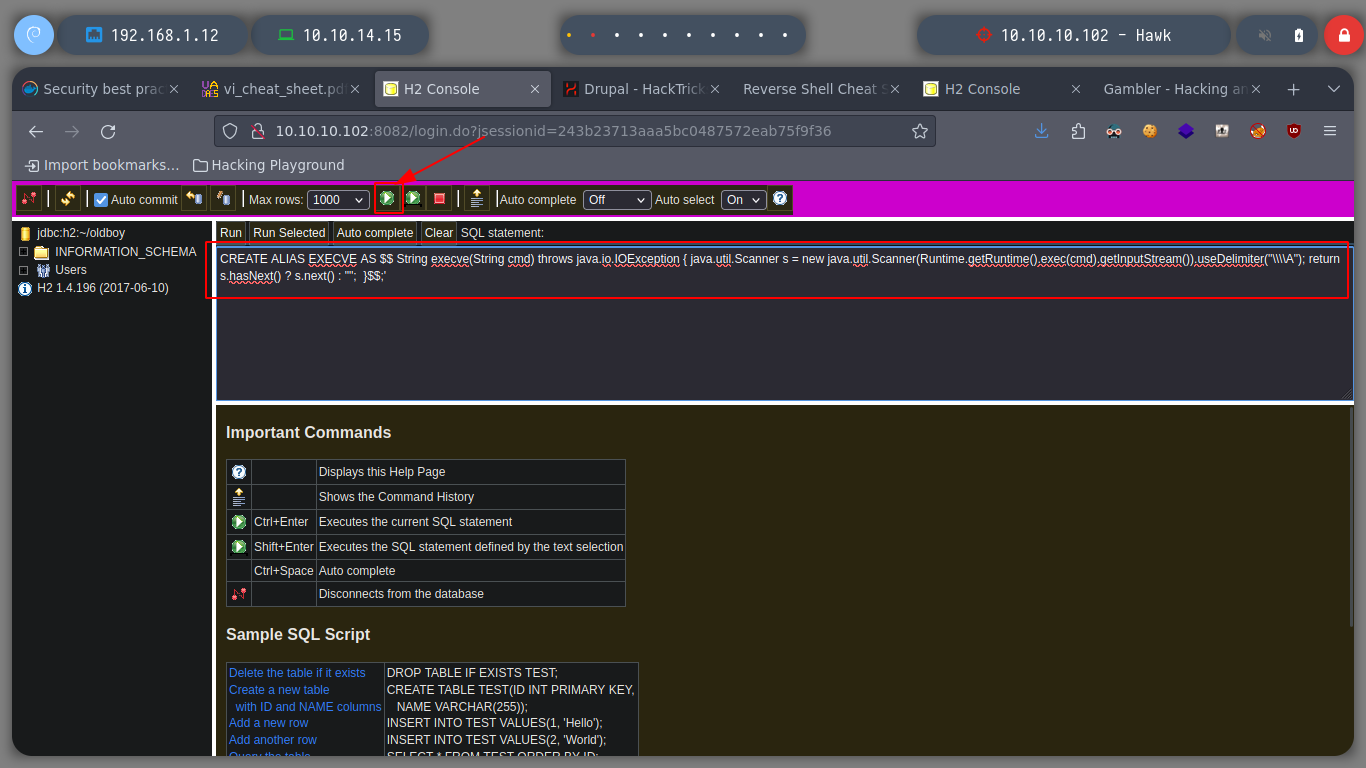The width and height of the screenshot is (1366, 768).
Task: Open the Auto select dropdown set to On
Action: 744,200
